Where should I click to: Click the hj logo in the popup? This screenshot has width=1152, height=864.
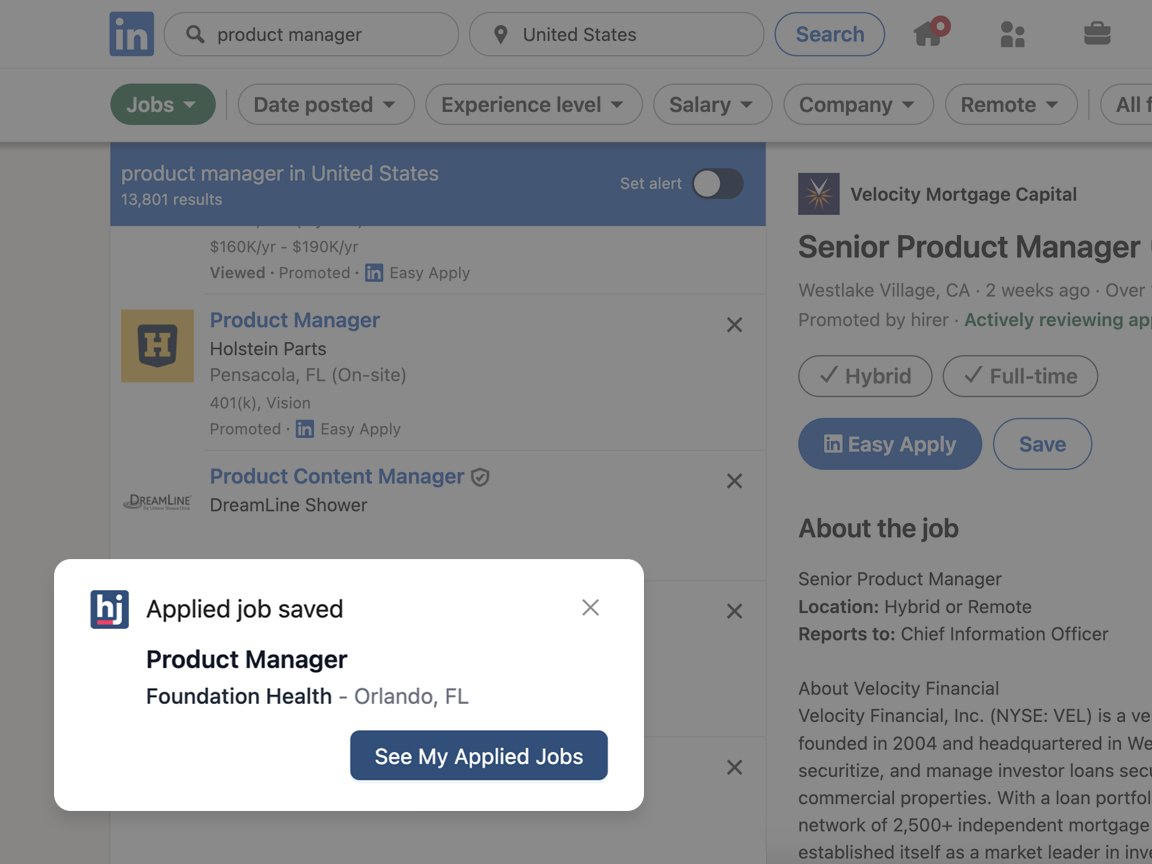tap(110, 610)
